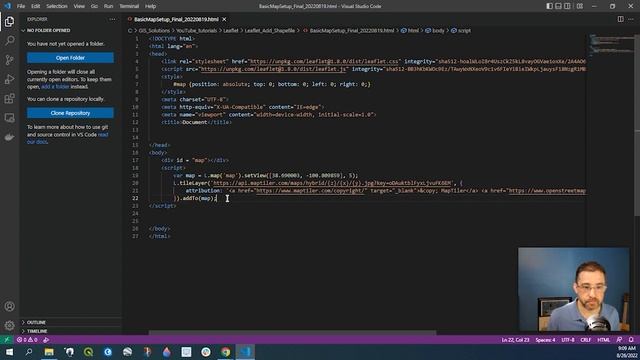Click 'Leaflet_Add_Shapefile' breadcrumb folder
The image size is (640, 360).
269,30
